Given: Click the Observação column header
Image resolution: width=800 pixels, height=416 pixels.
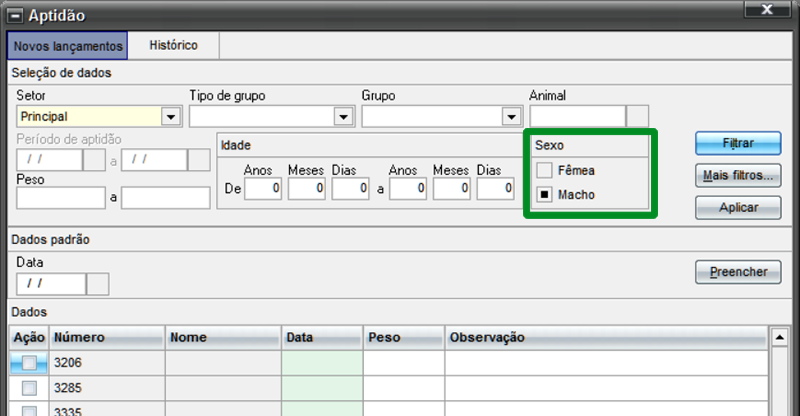Looking at the screenshot, I should coord(607,337).
